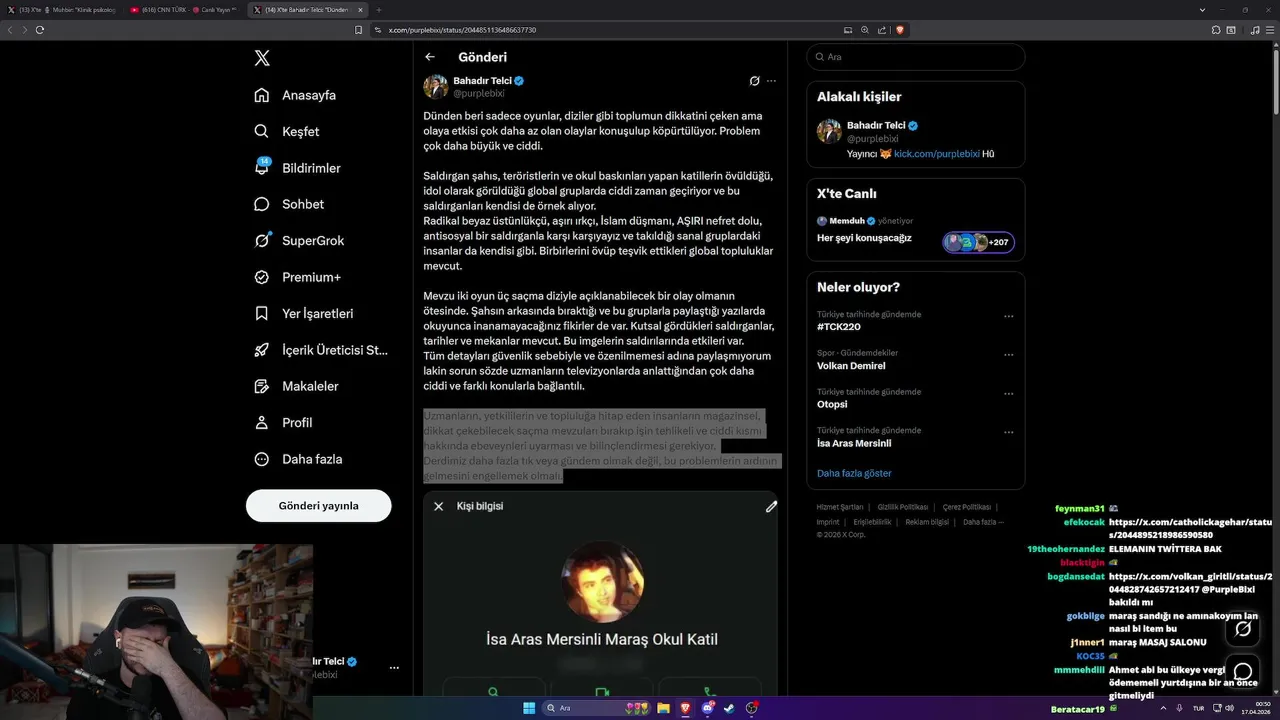1280x720 pixels.
Task: Click Brave Shields icon
Action: (x=899, y=30)
